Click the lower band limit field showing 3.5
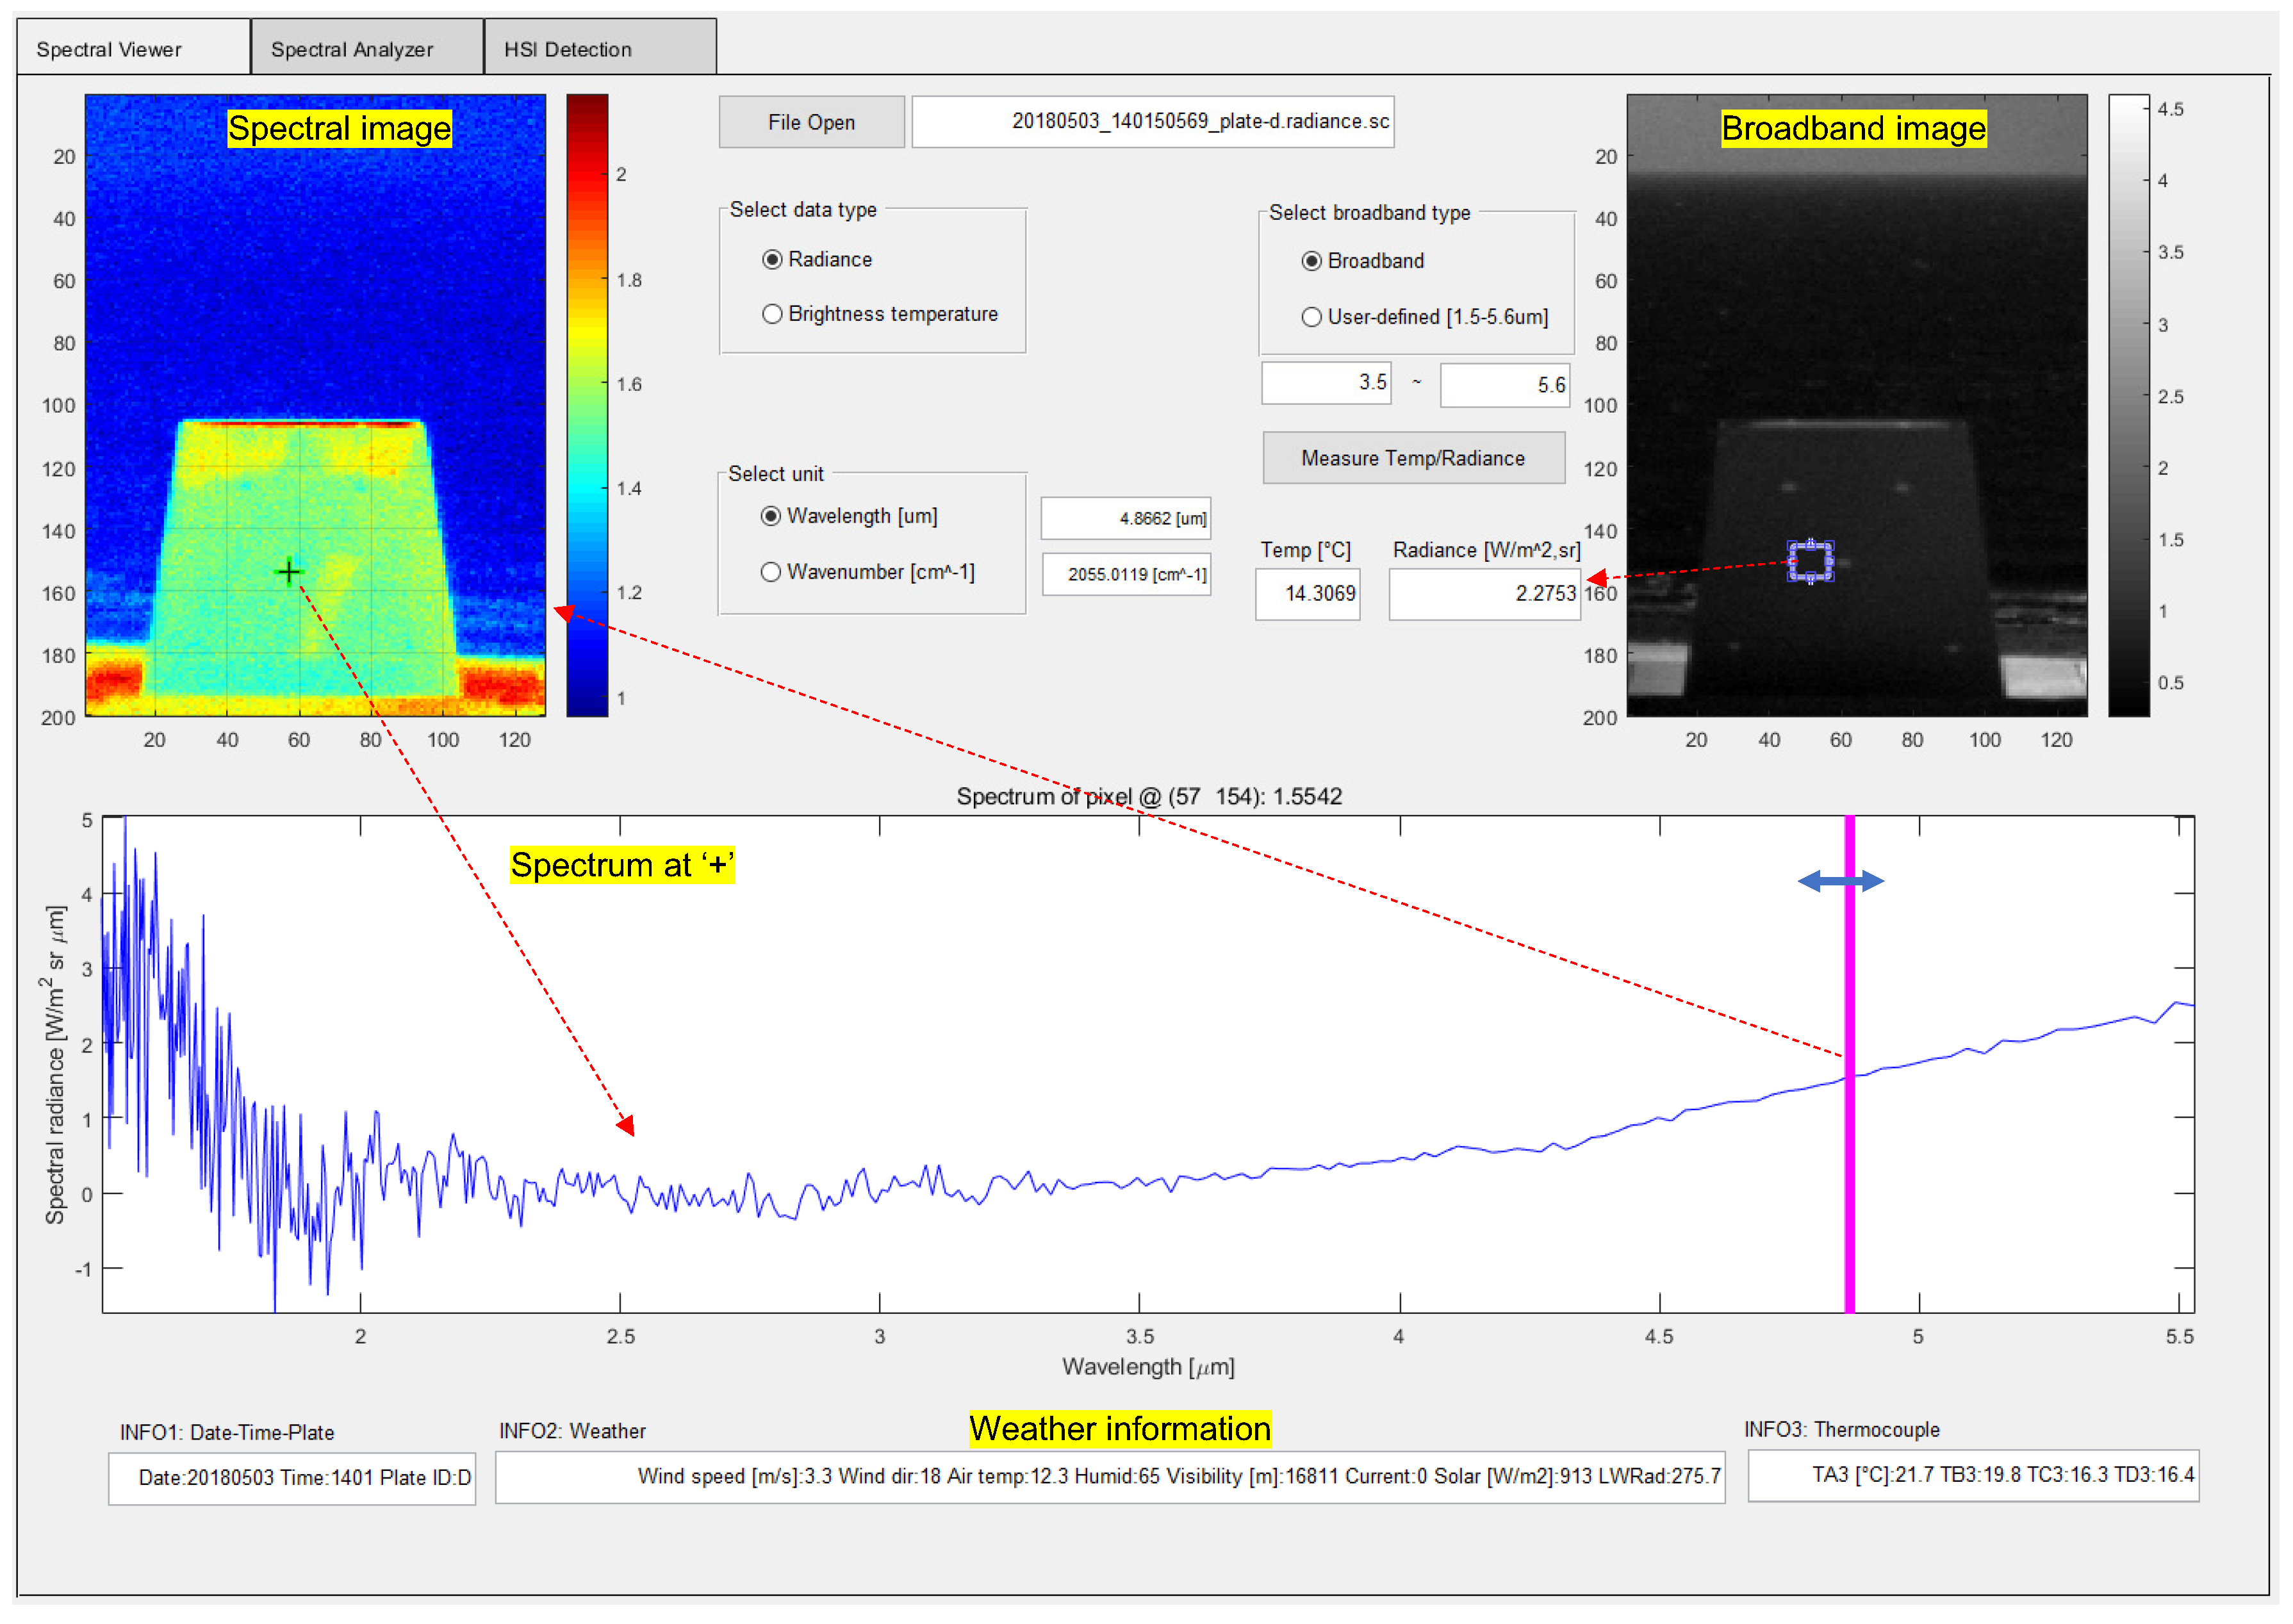Viewport: 2293px width, 1624px height. coord(1326,383)
